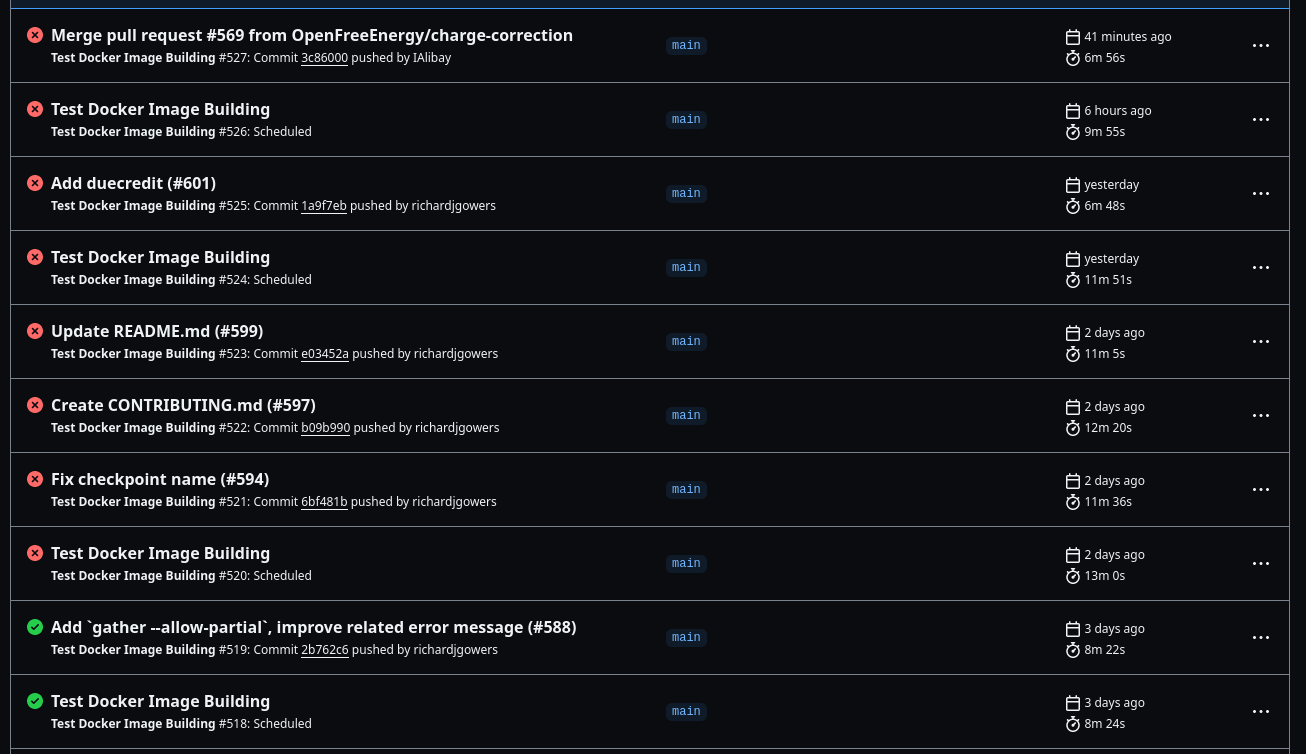Open commit 6bf481b link

point(325,502)
